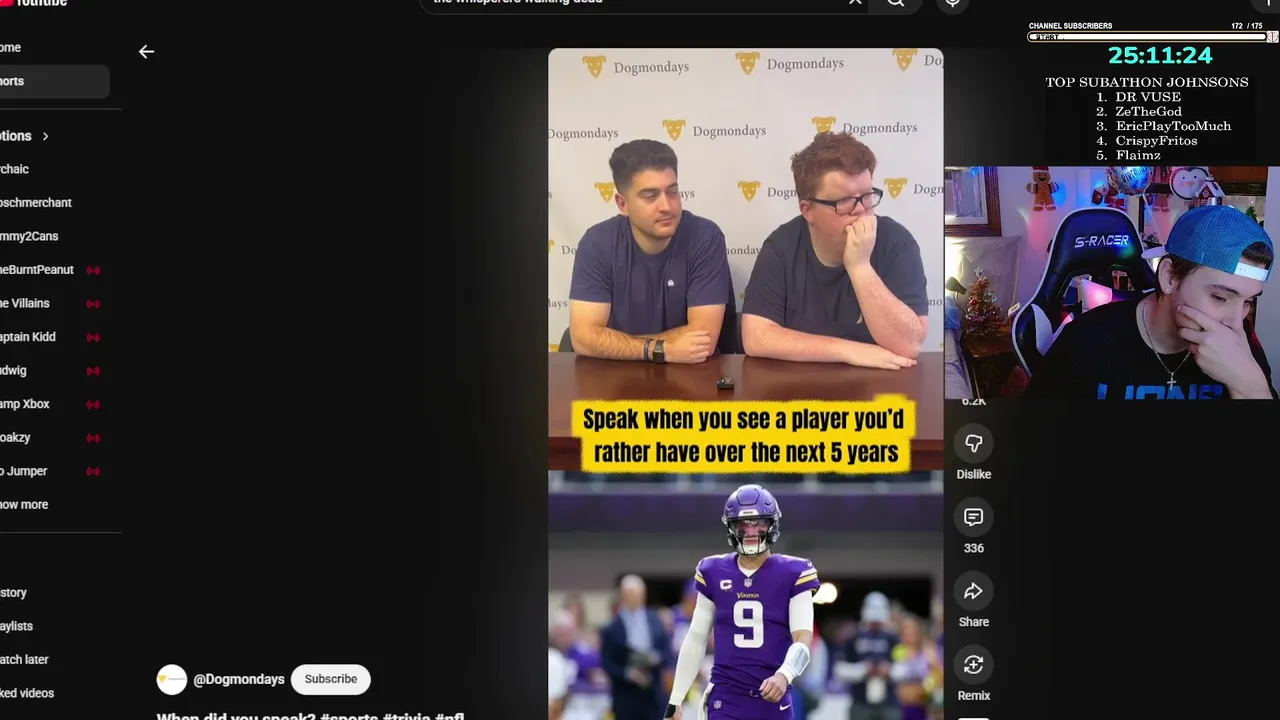Start voice search with the microphone

click(953, 3)
